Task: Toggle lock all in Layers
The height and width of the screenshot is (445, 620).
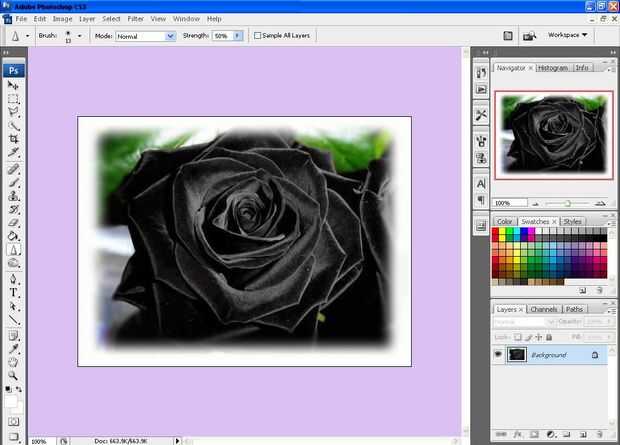Action: tap(549, 337)
